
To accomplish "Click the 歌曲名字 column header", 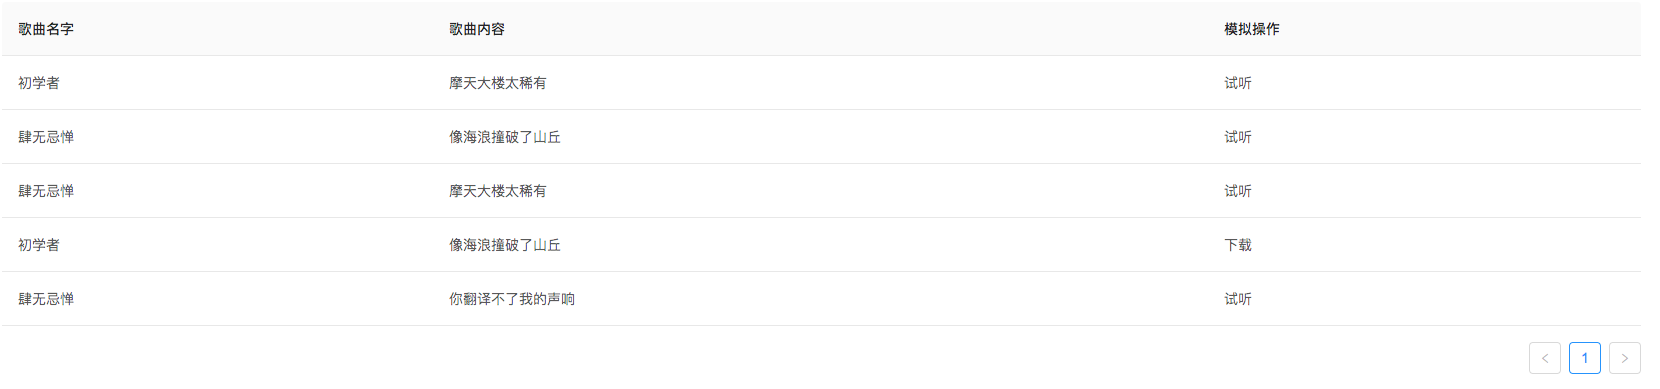I will coord(46,29).
